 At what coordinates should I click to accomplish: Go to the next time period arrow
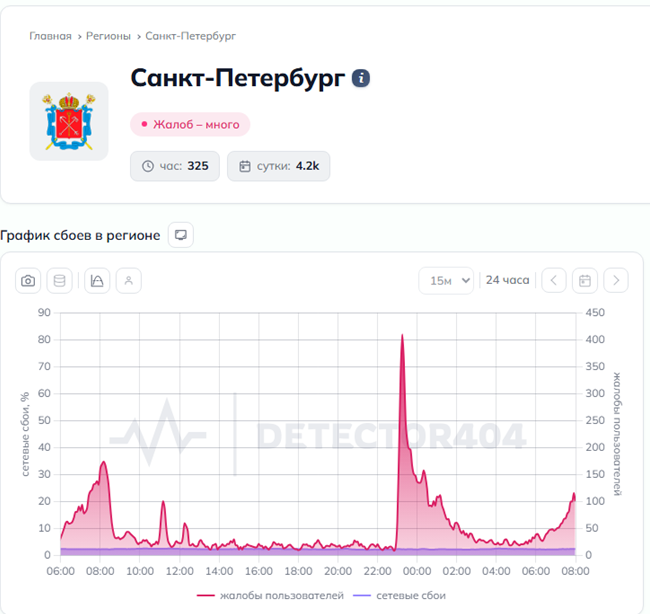(617, 281)
